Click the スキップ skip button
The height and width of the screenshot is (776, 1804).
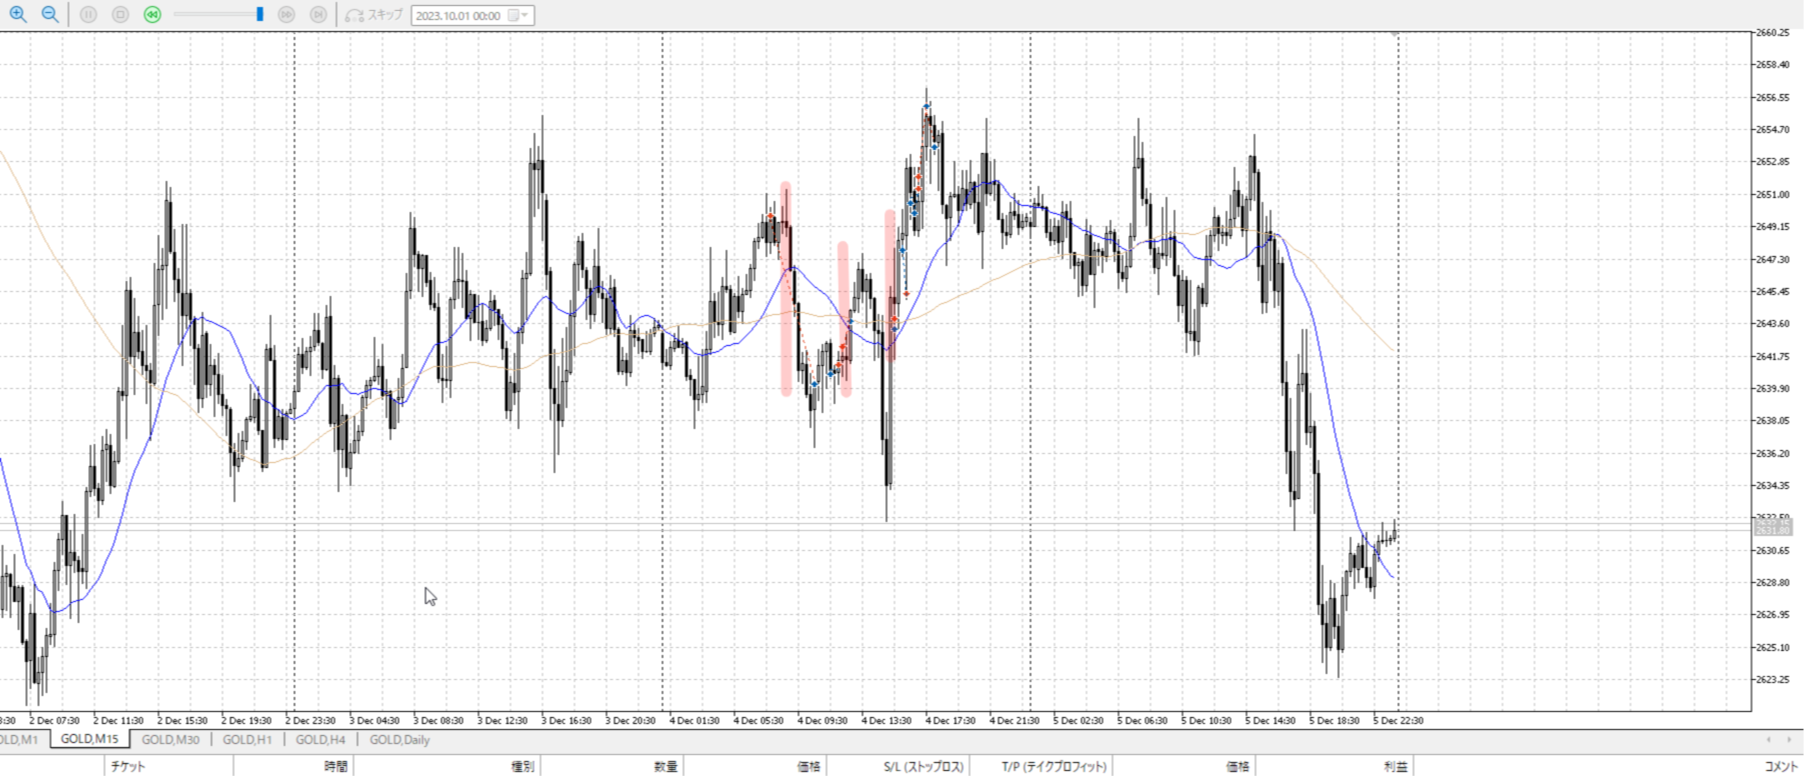coord(374,15)
